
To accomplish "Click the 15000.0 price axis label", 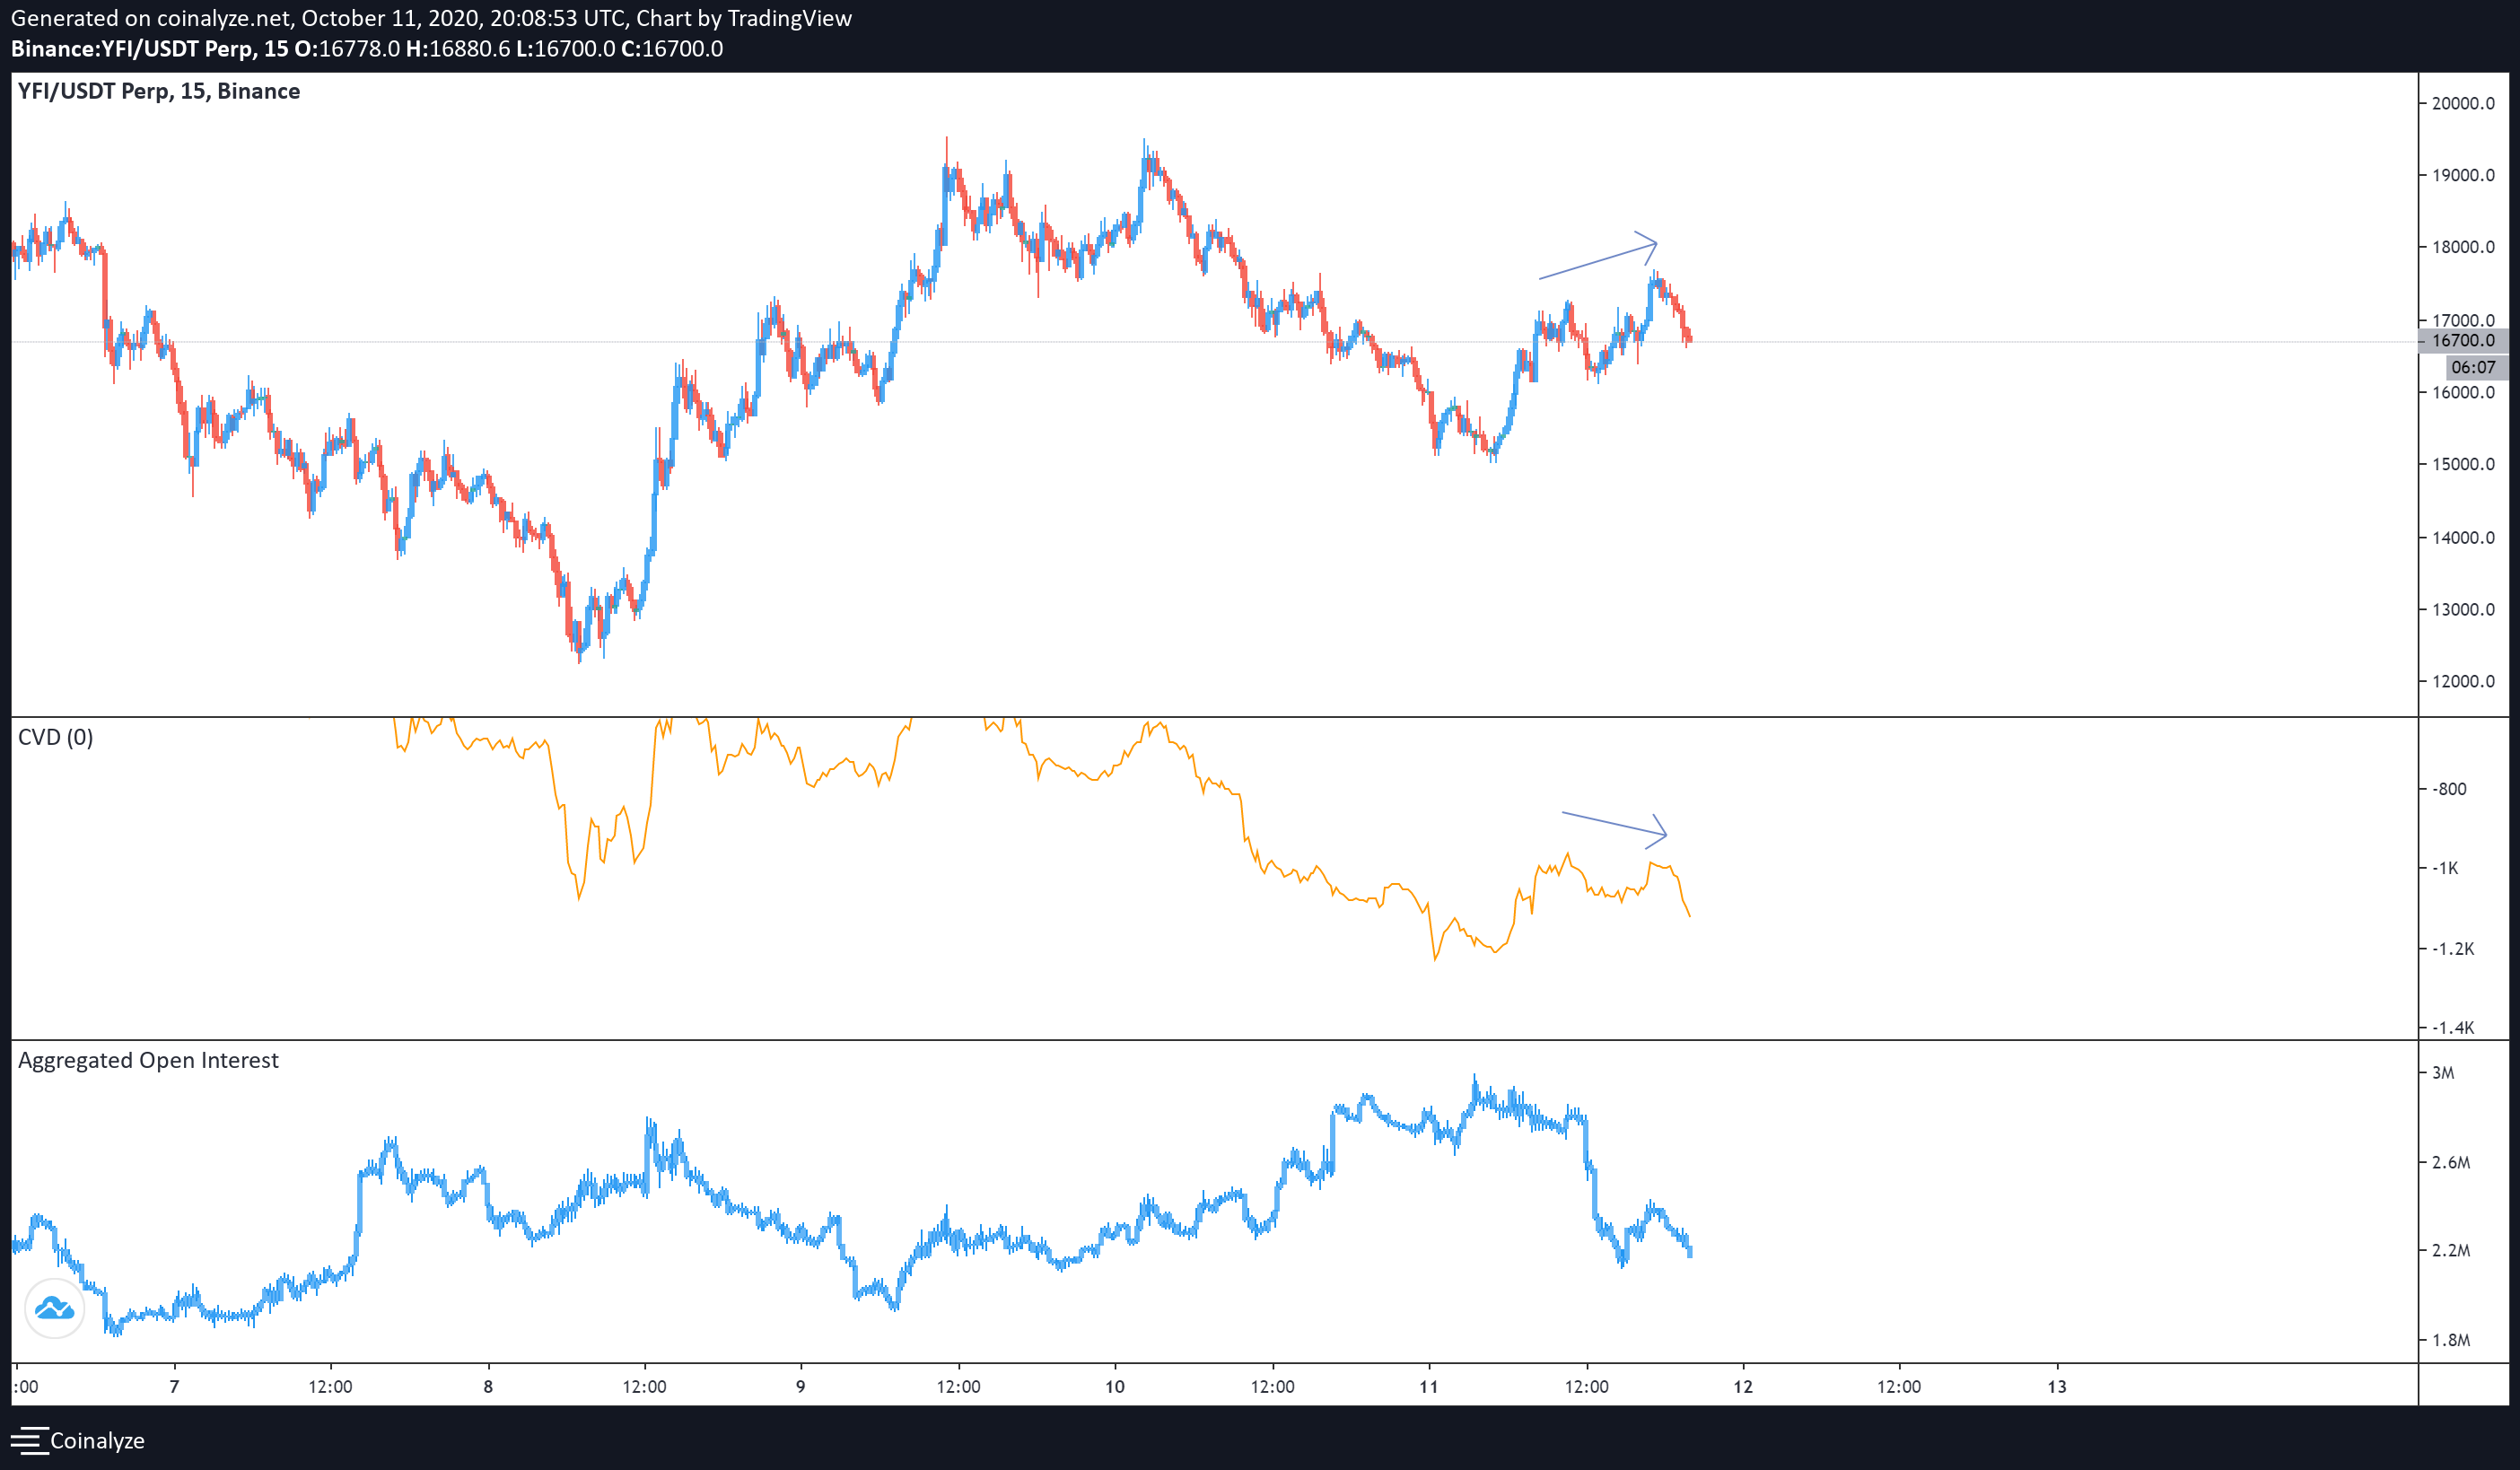I will click(x=2463, y=464).
